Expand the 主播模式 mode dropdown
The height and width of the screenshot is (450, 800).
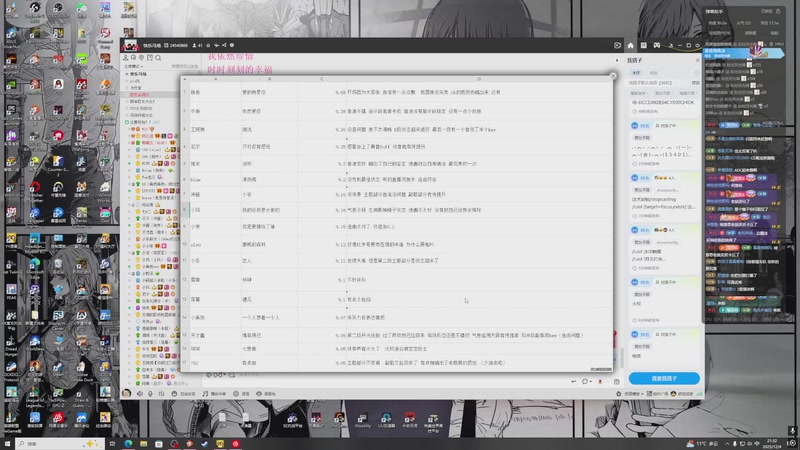(134, 66)
